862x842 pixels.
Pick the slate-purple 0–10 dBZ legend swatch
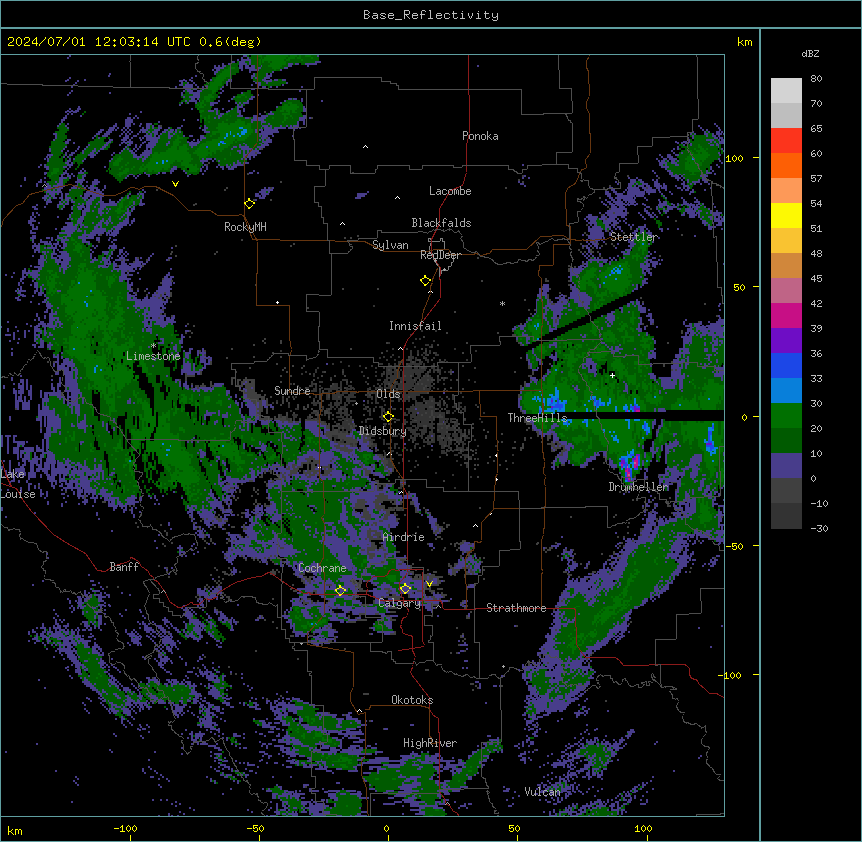(786, 466)
